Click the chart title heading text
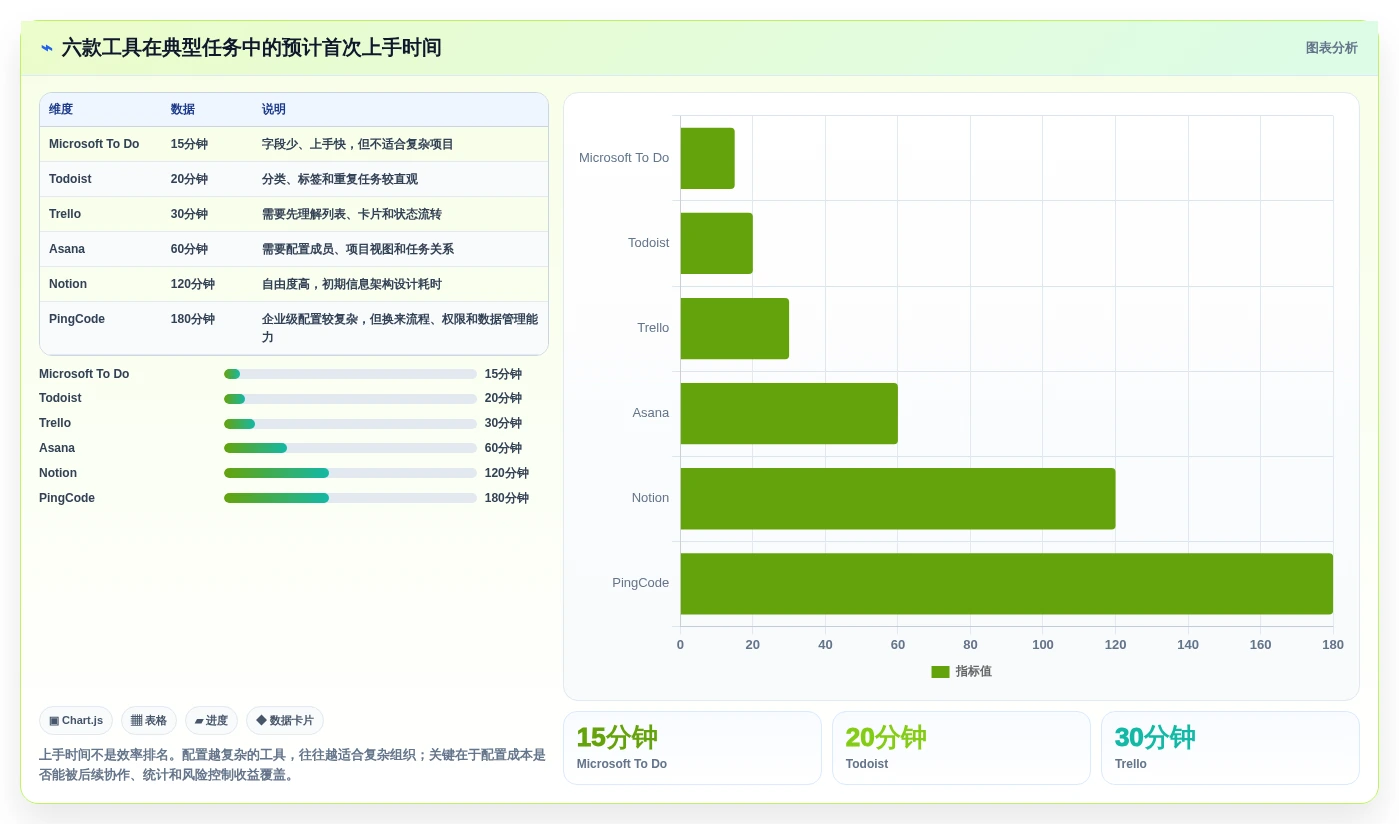The width and height of the screenshot is (1399, 824). tap(251, 48)
